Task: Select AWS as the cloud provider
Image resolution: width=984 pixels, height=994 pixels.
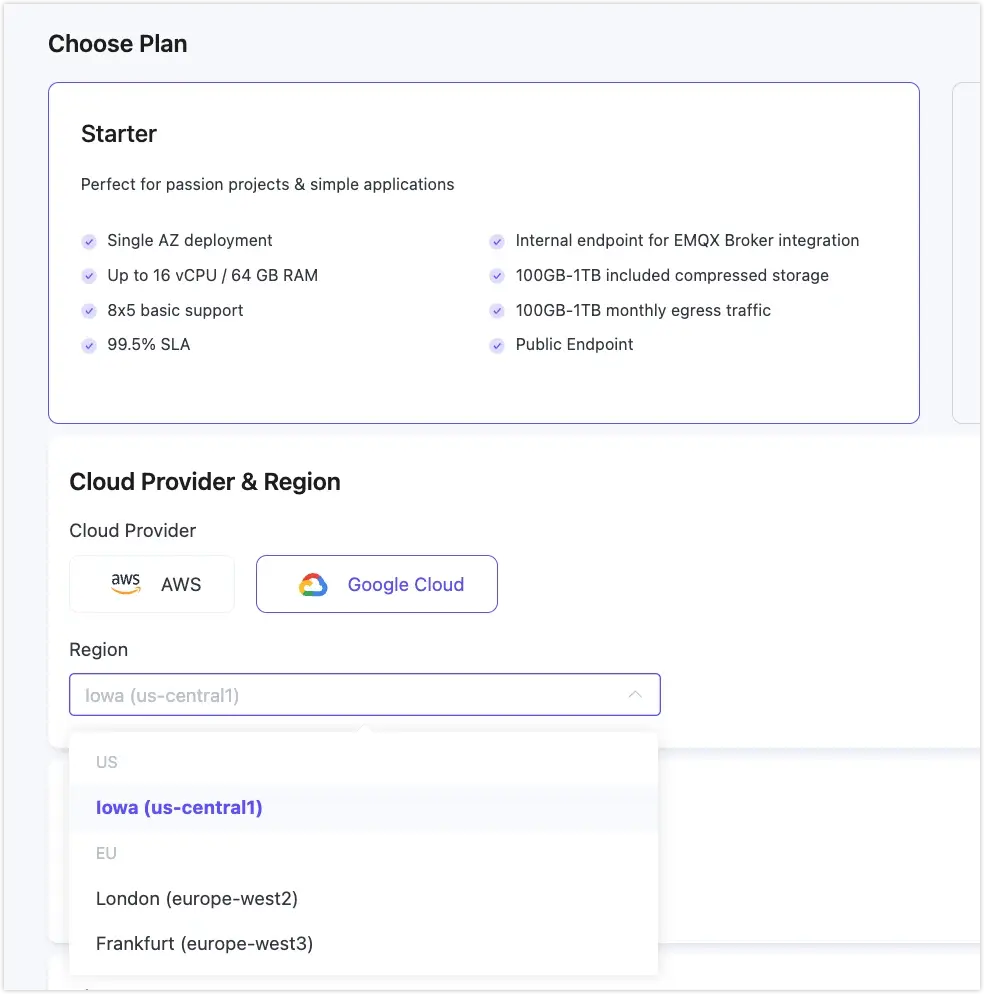Action: 152,584
